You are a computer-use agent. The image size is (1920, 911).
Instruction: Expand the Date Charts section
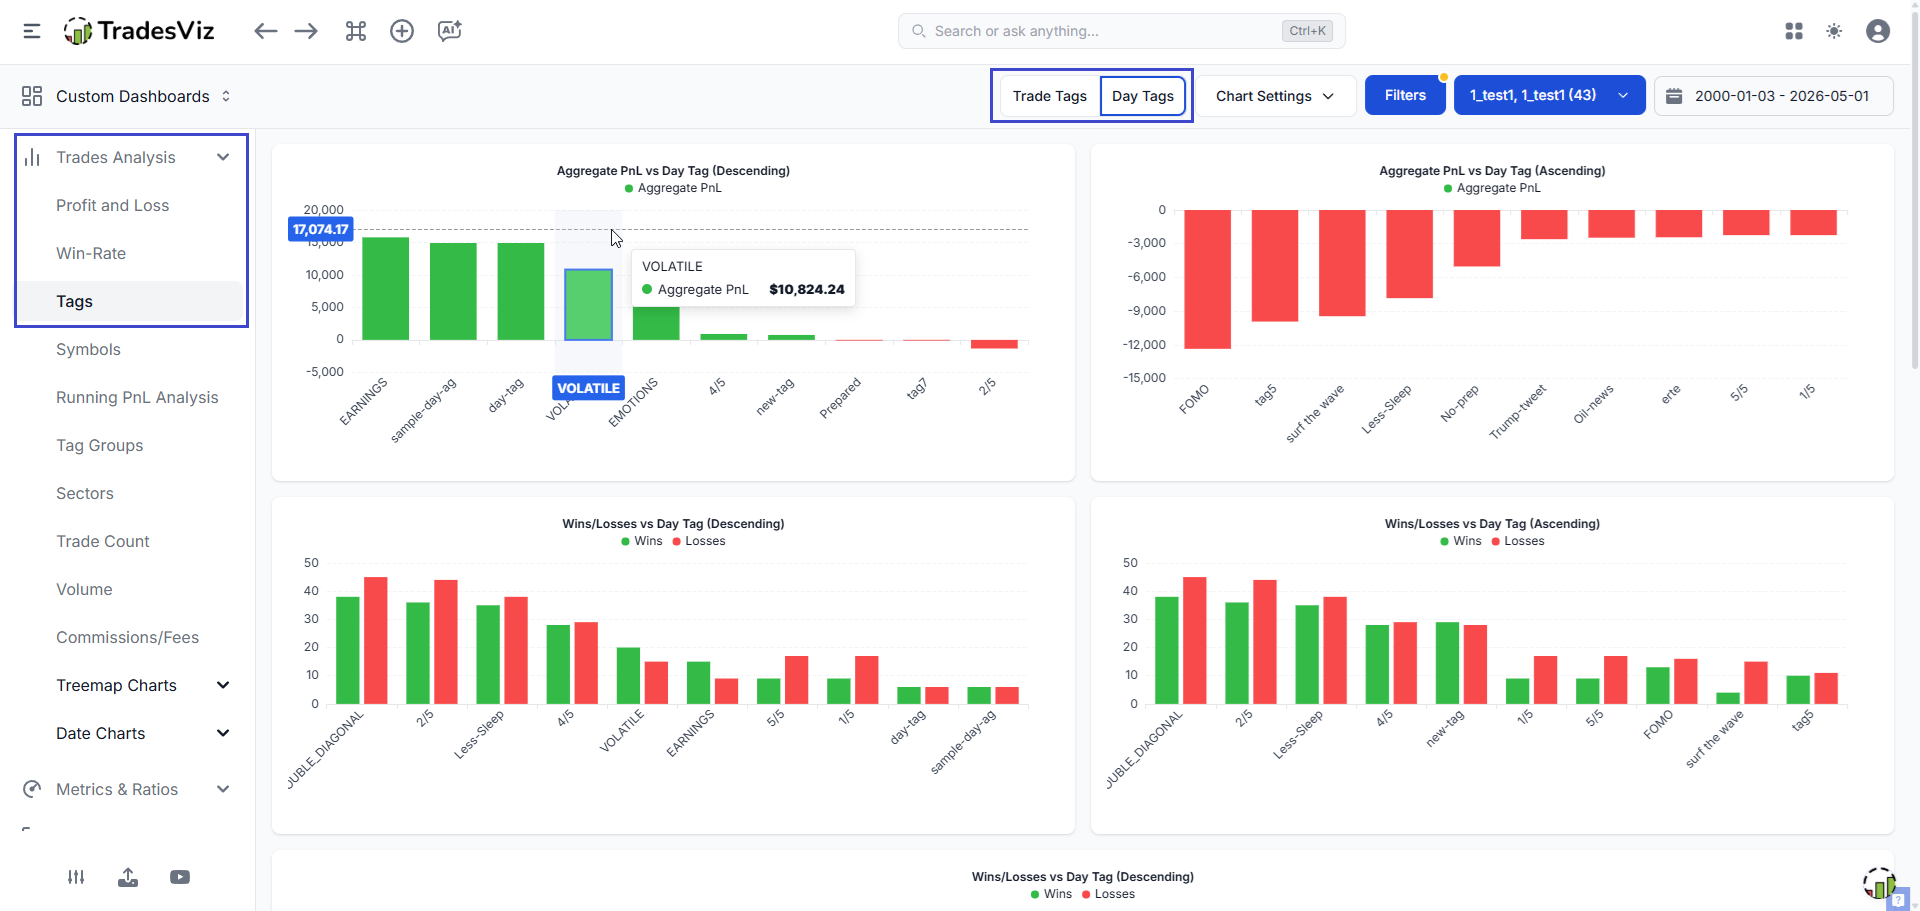[223, 733]
